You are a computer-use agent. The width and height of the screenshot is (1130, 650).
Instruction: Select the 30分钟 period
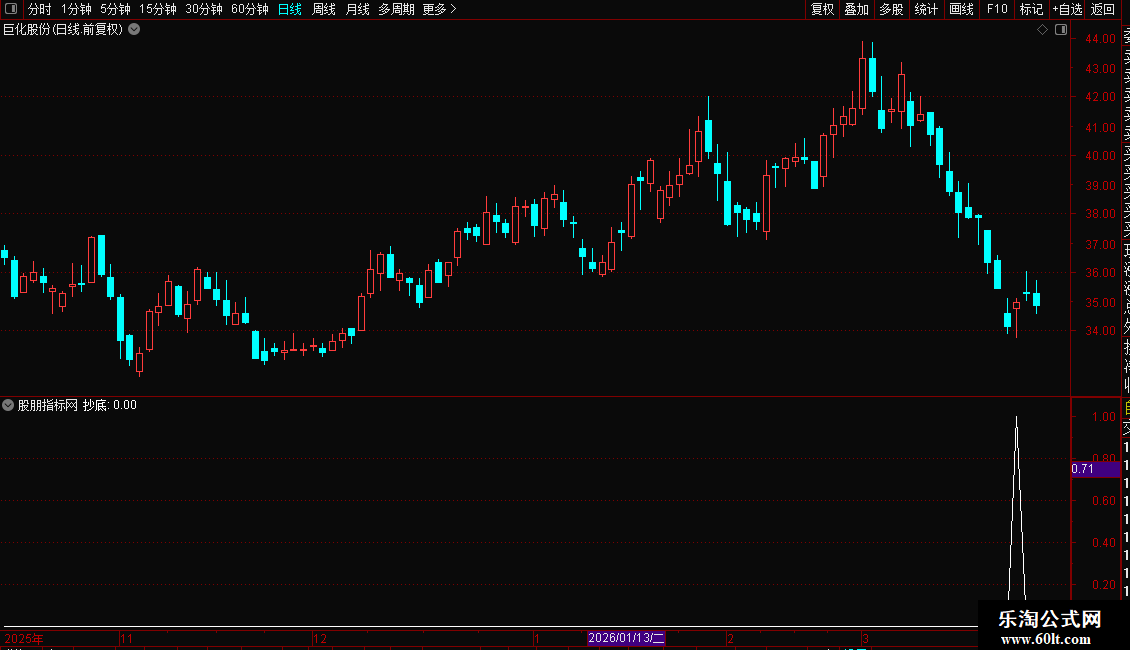[x=204, y=9]
